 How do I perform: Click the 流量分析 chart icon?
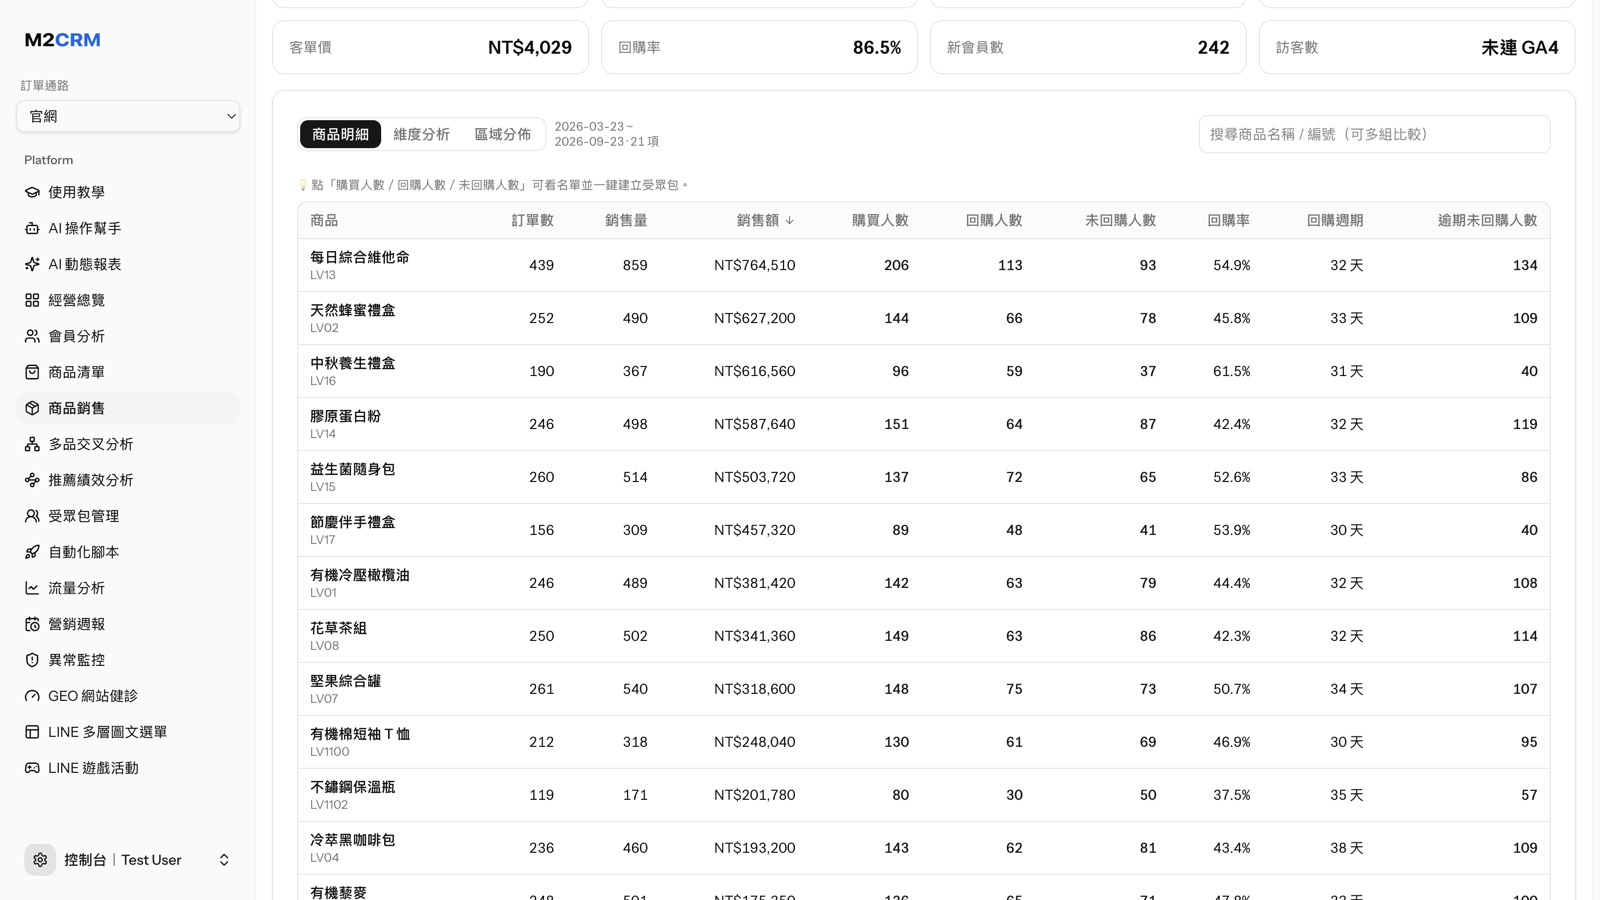32,588
